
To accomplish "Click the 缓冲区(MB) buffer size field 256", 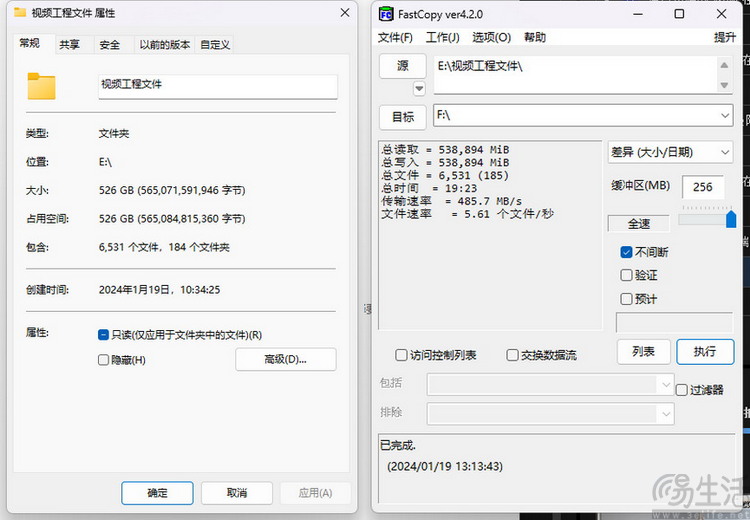I will [x=703, y=187].
